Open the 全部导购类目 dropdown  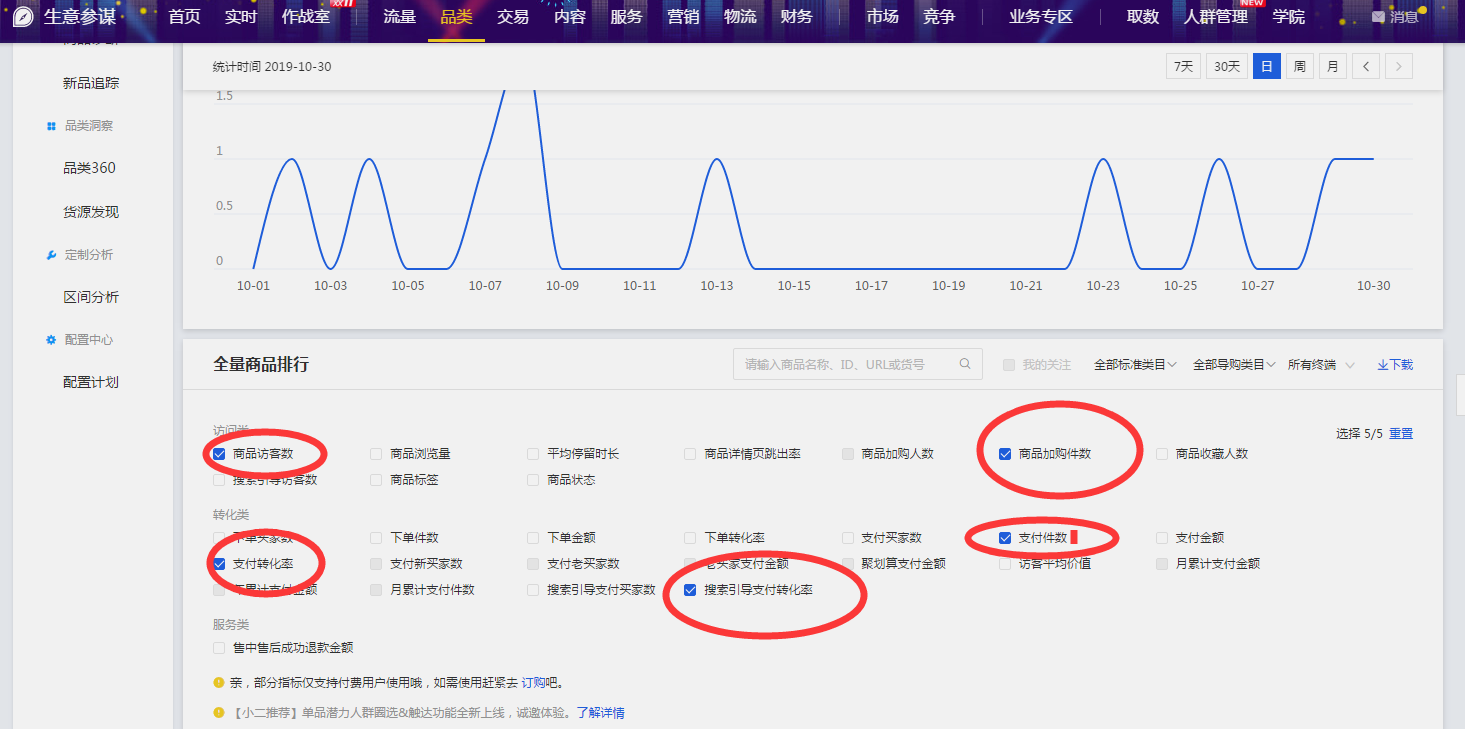(x=1234, y=365)
